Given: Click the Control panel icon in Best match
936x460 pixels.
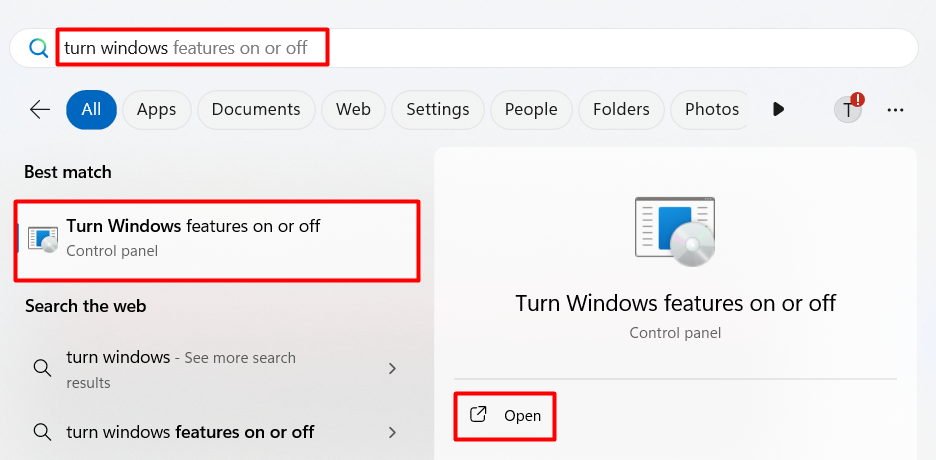Looking at the screenshot, I should tap(43, 240).
